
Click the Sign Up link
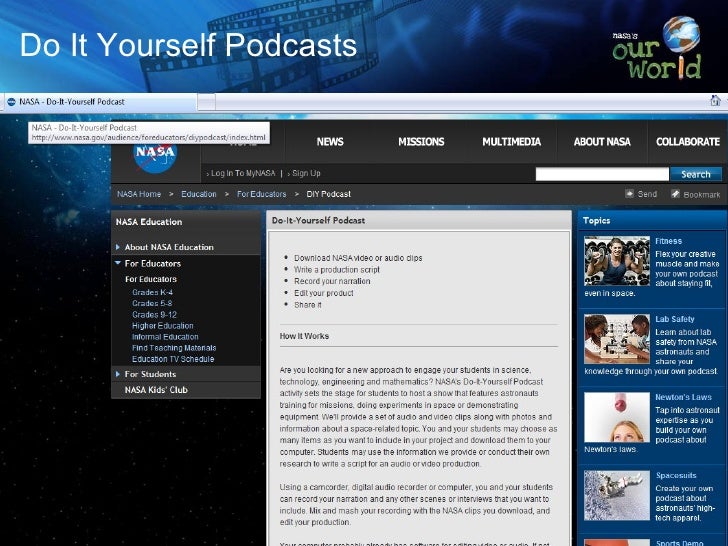[306, 173]
